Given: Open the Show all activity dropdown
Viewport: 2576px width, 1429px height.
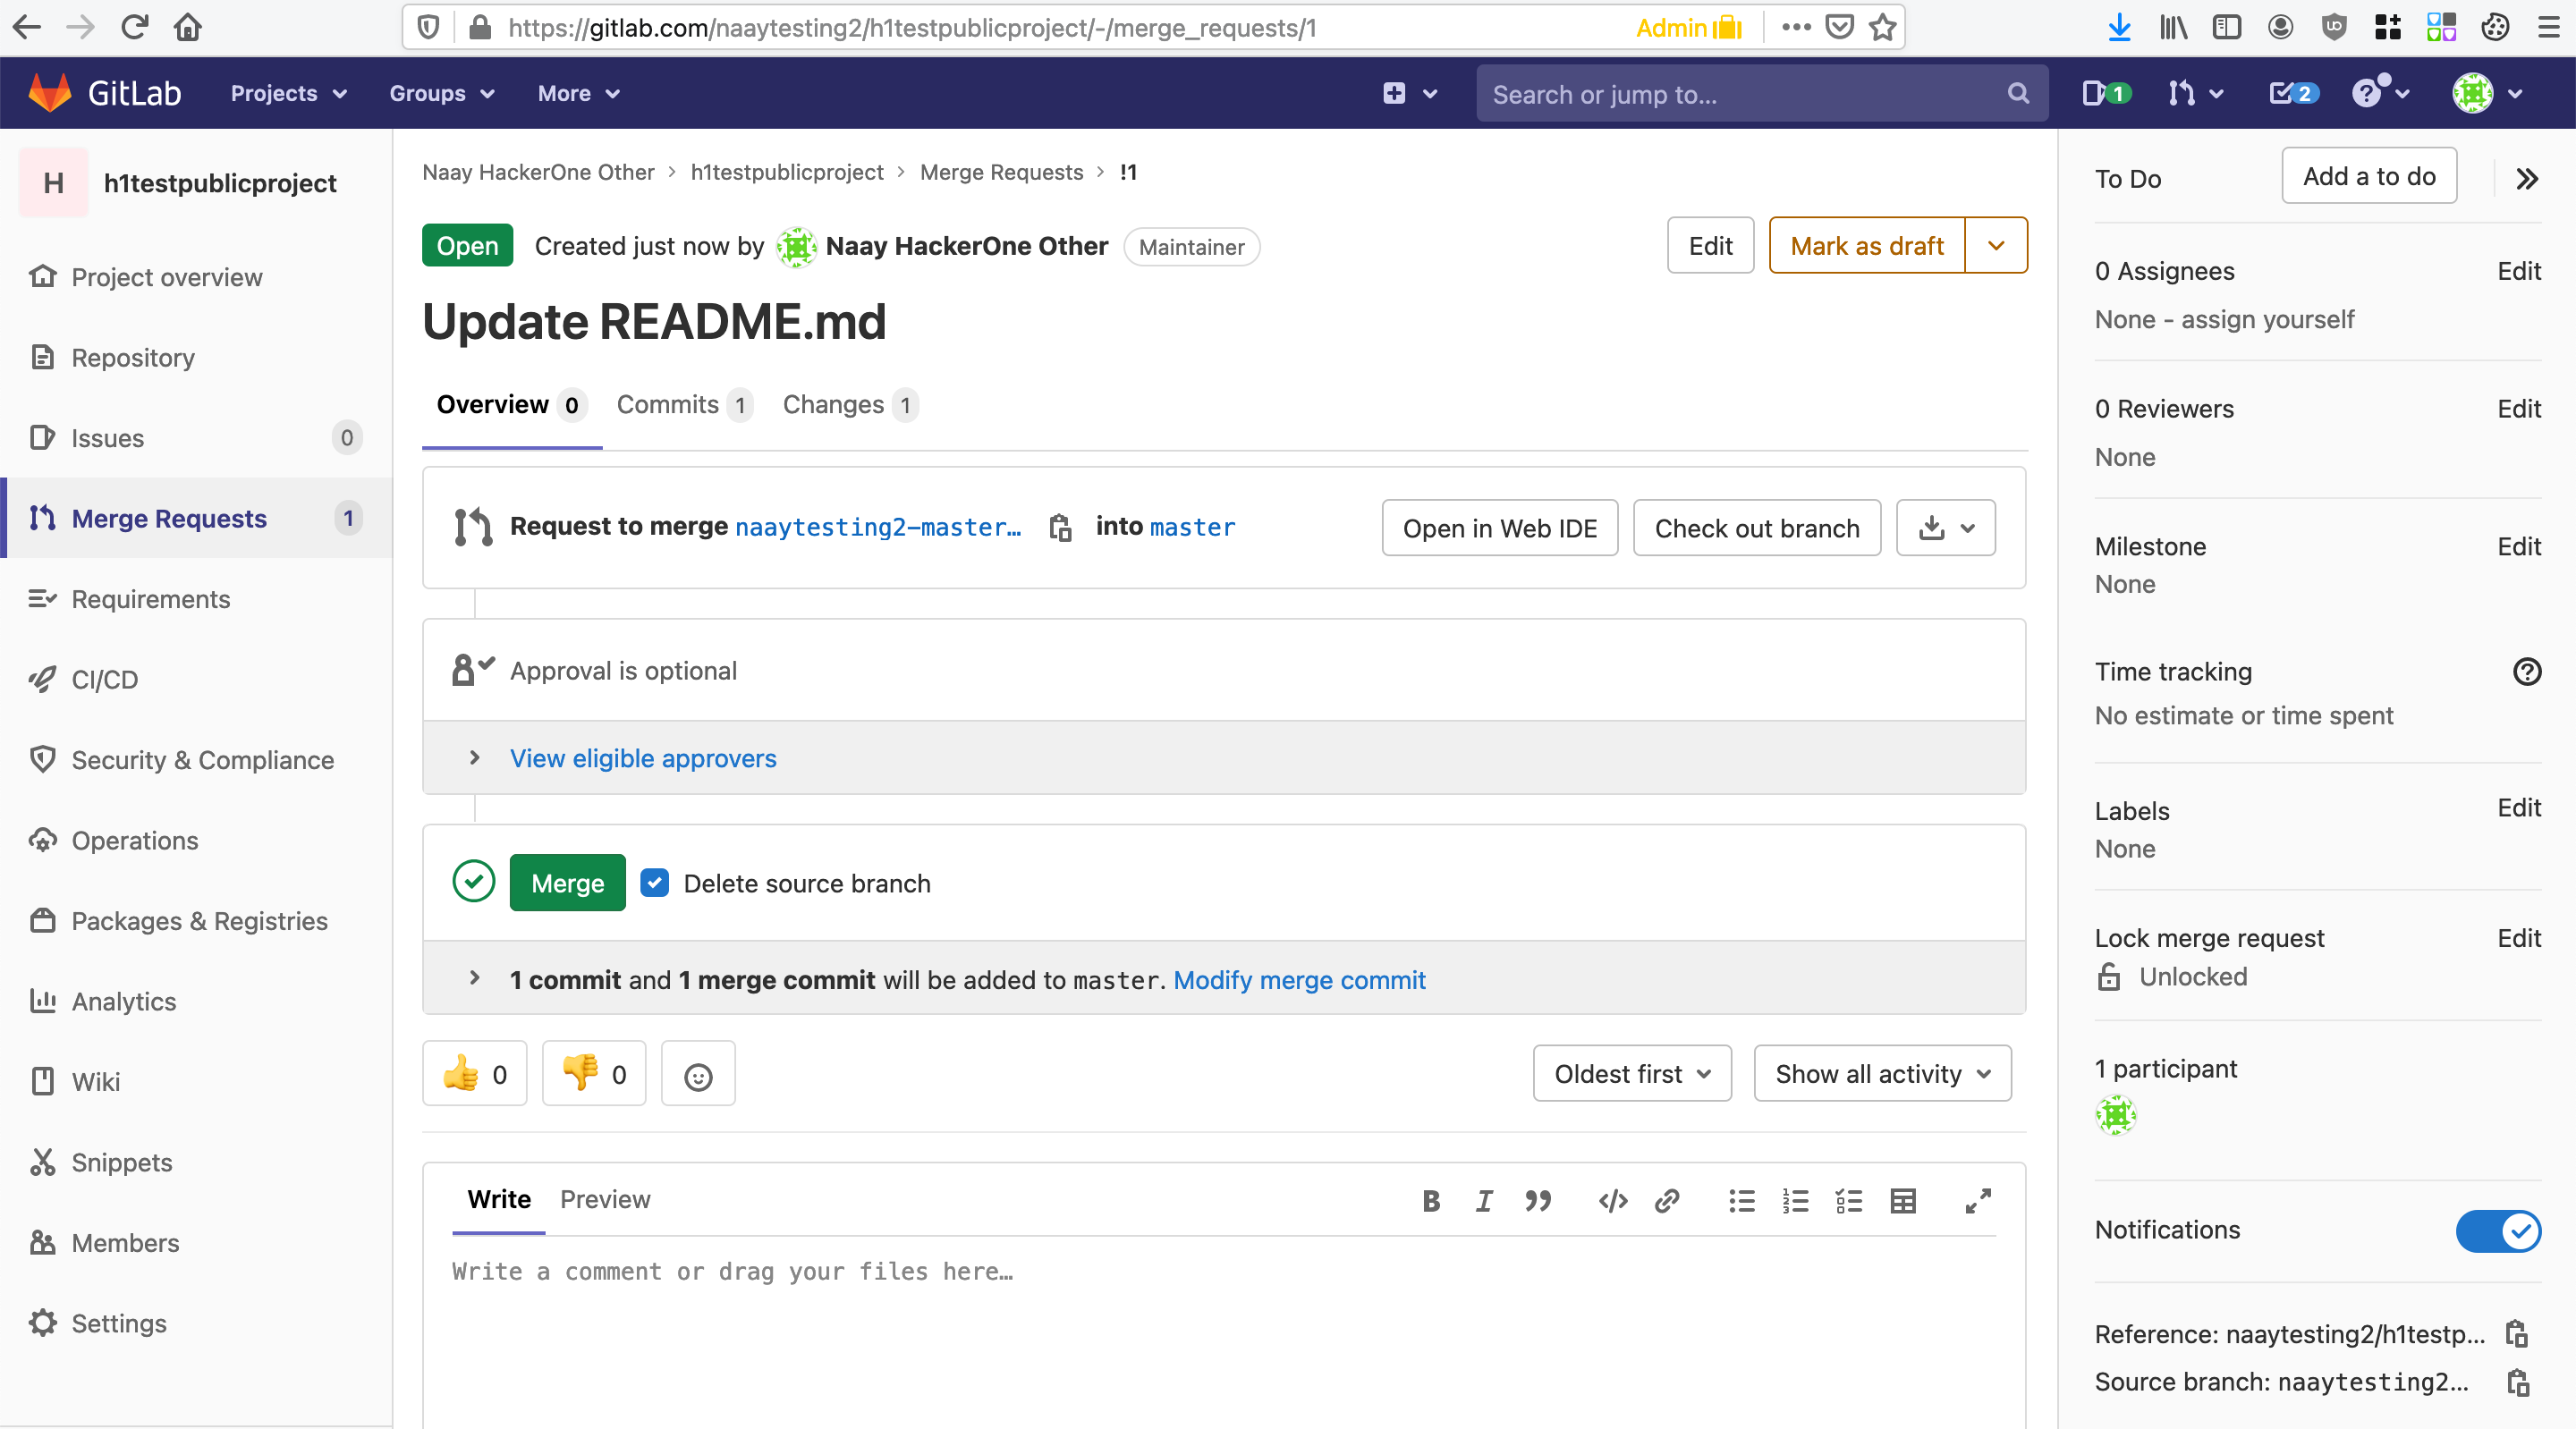Looking at the screenshot, I should (1881, 1074).
